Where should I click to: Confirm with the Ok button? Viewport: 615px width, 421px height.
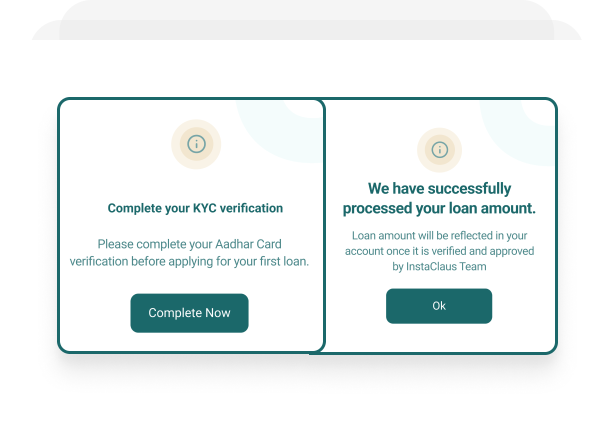439,306
